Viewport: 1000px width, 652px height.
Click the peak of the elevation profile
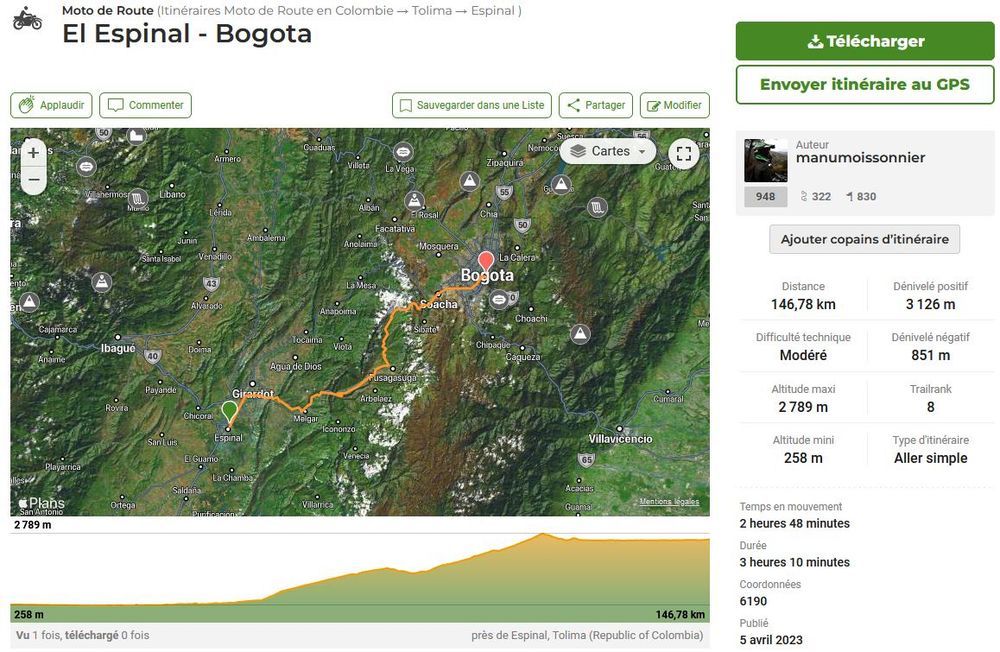point(543,534)
